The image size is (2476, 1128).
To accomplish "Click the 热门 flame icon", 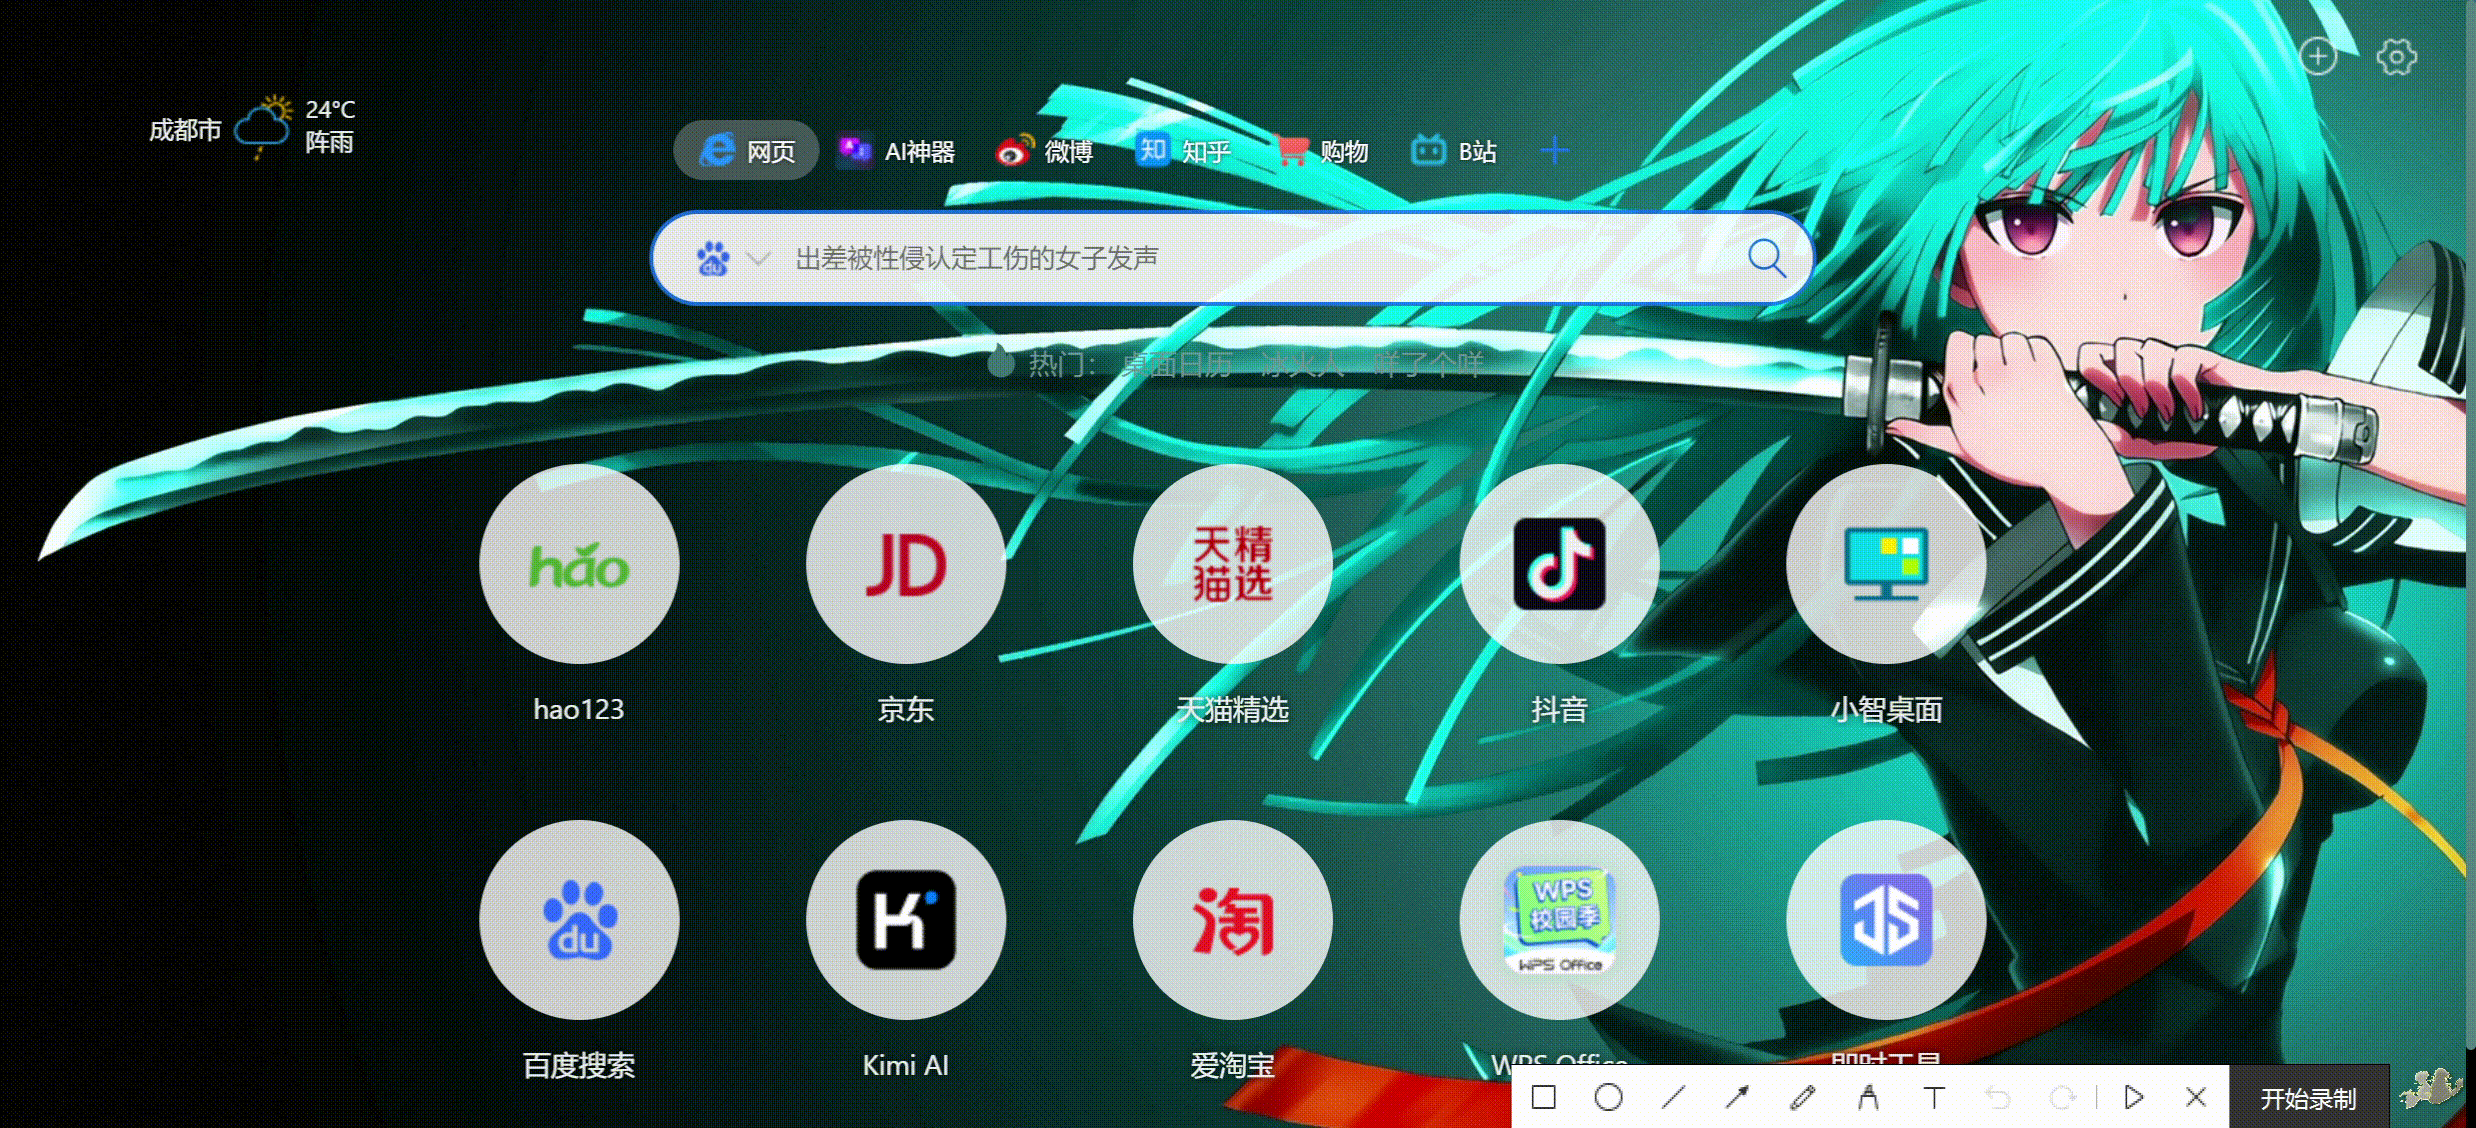I will tap(1000, 361).
